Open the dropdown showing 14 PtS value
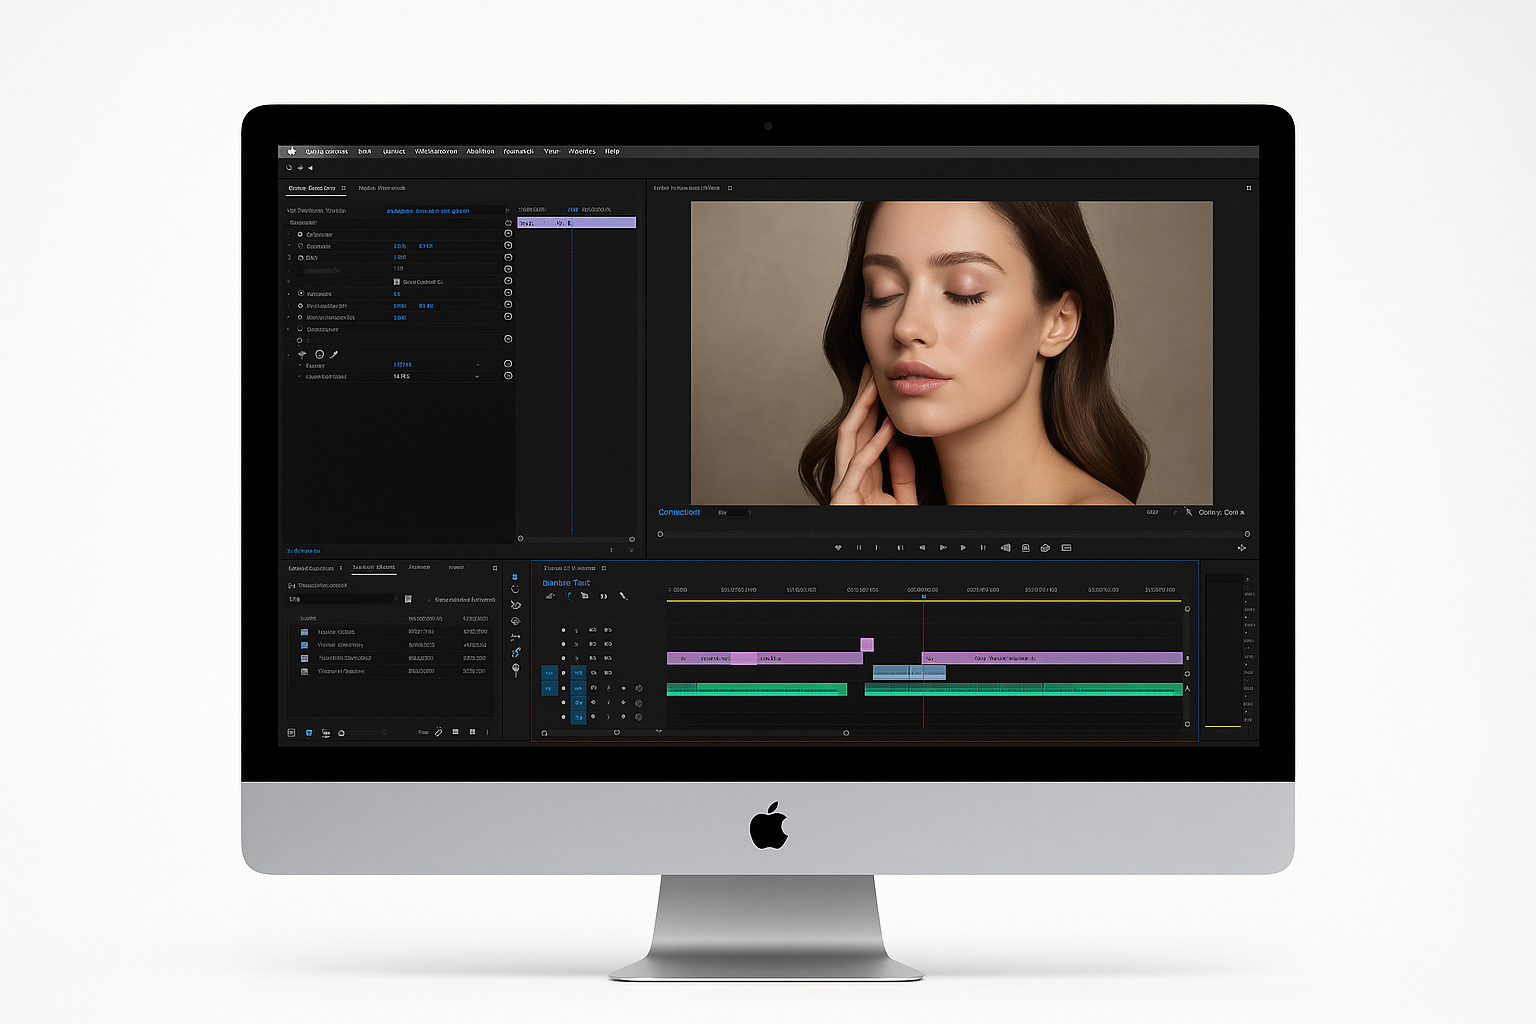The height and width of the screenshot is (1024, 1536). (x=477, y=377)
